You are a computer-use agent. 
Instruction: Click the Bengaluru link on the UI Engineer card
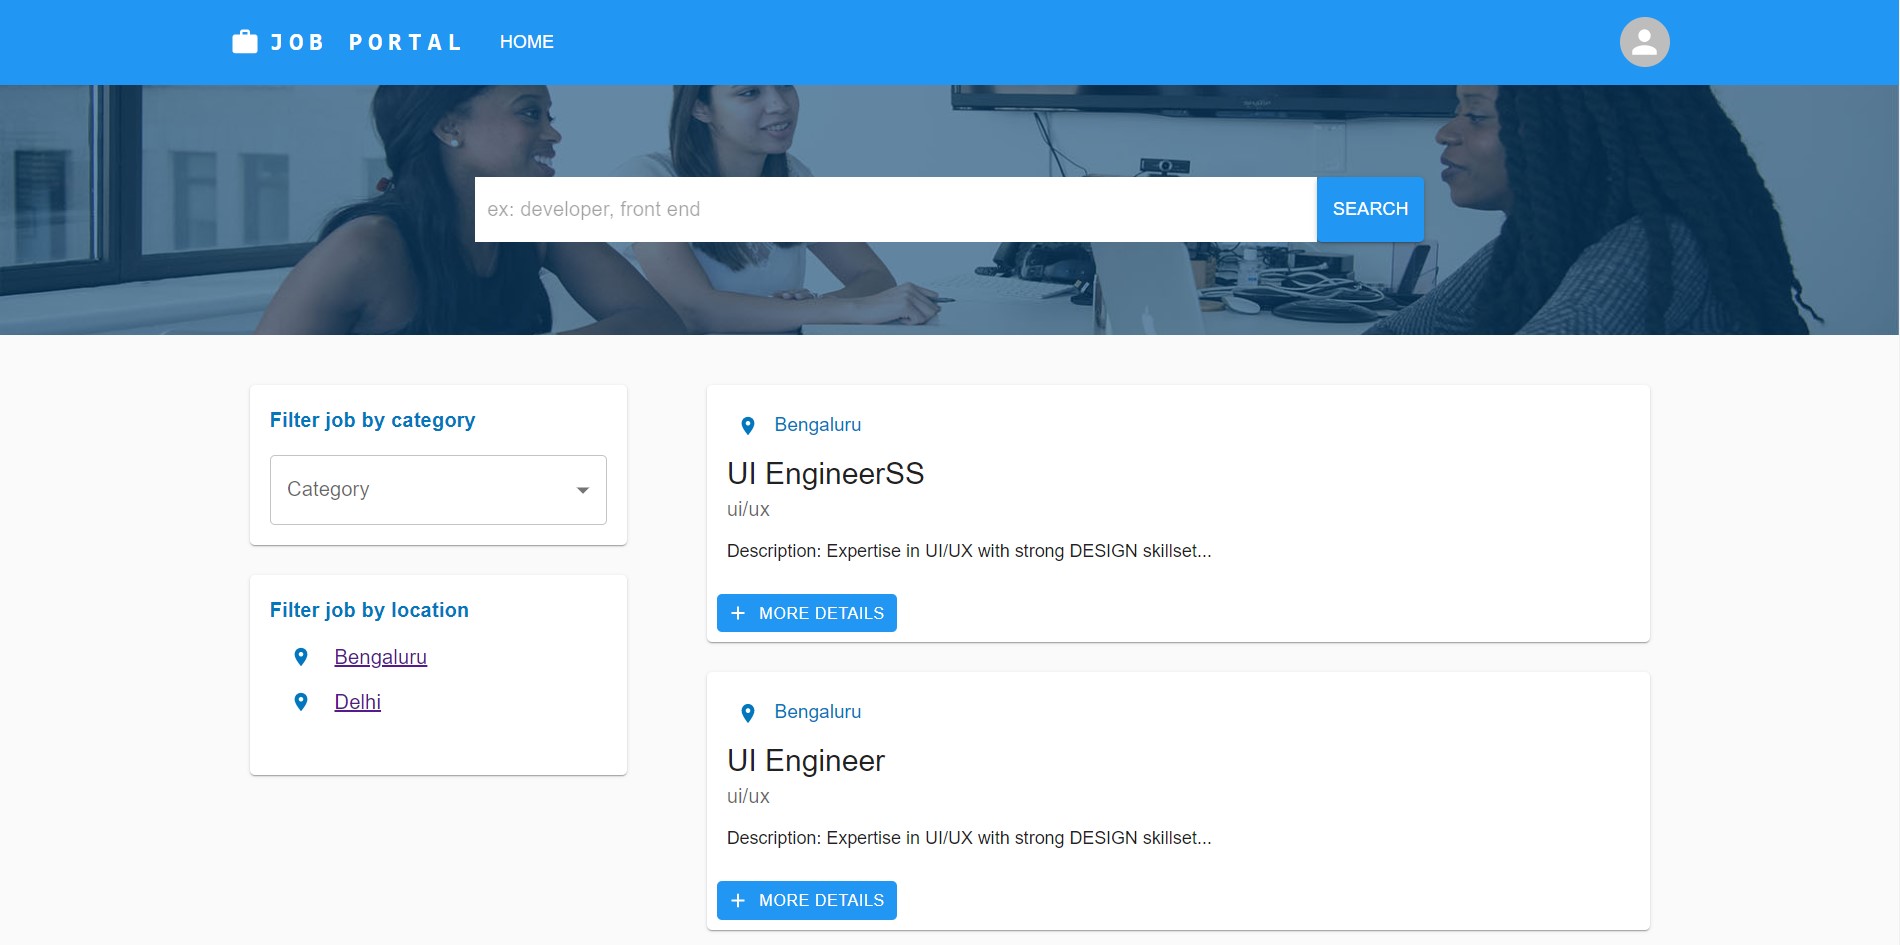coord(818,711)
